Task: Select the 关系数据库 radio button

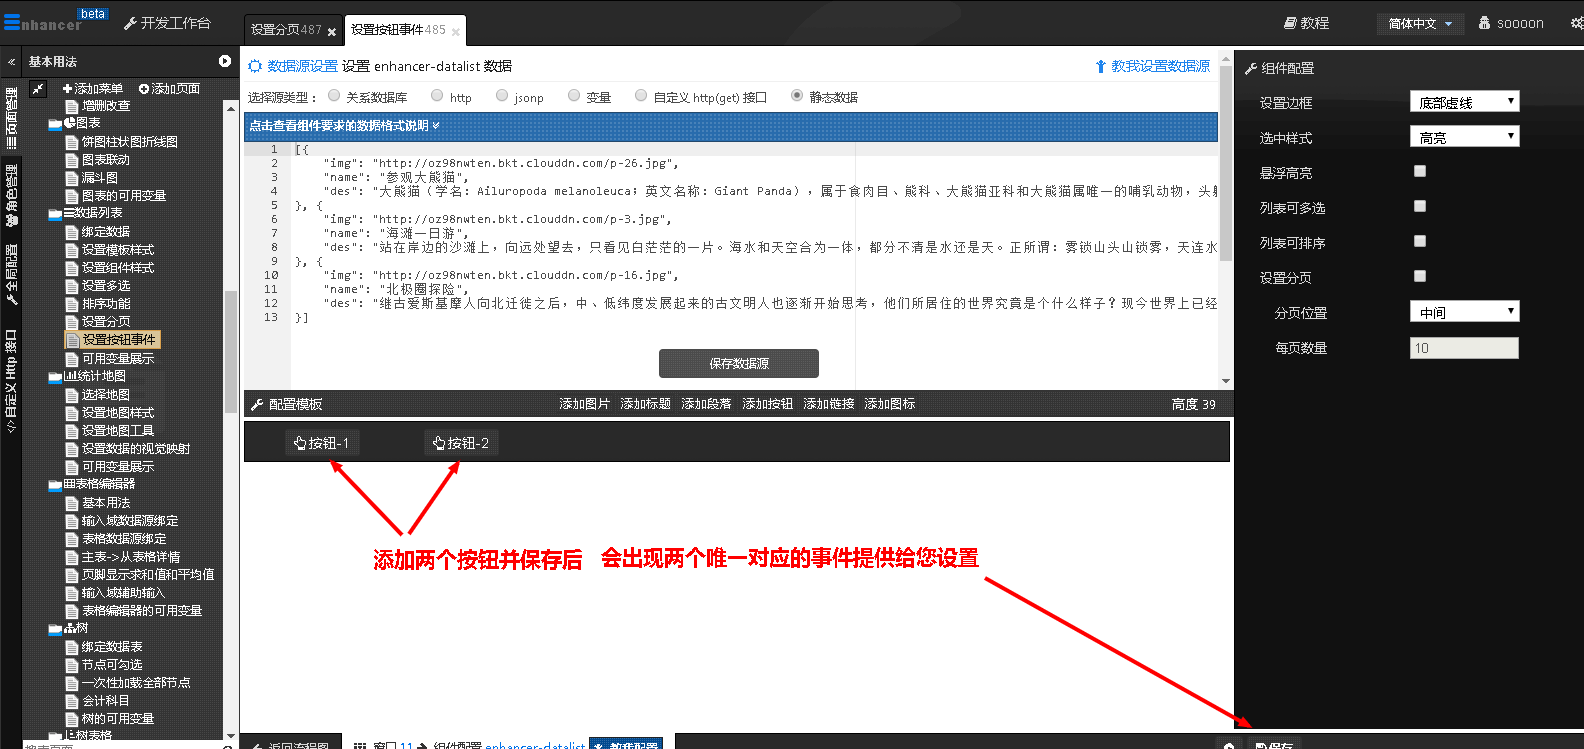Action: [334, 96]
